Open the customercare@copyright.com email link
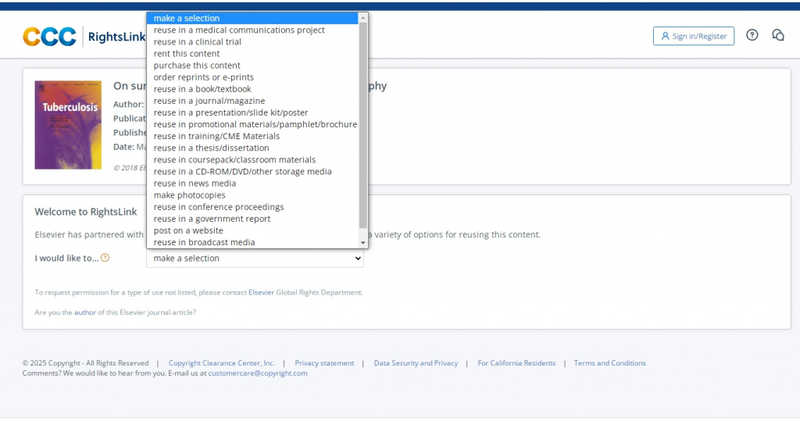Image resolution: width=800 pixels, height=421 pixels. tap(258, 373)
